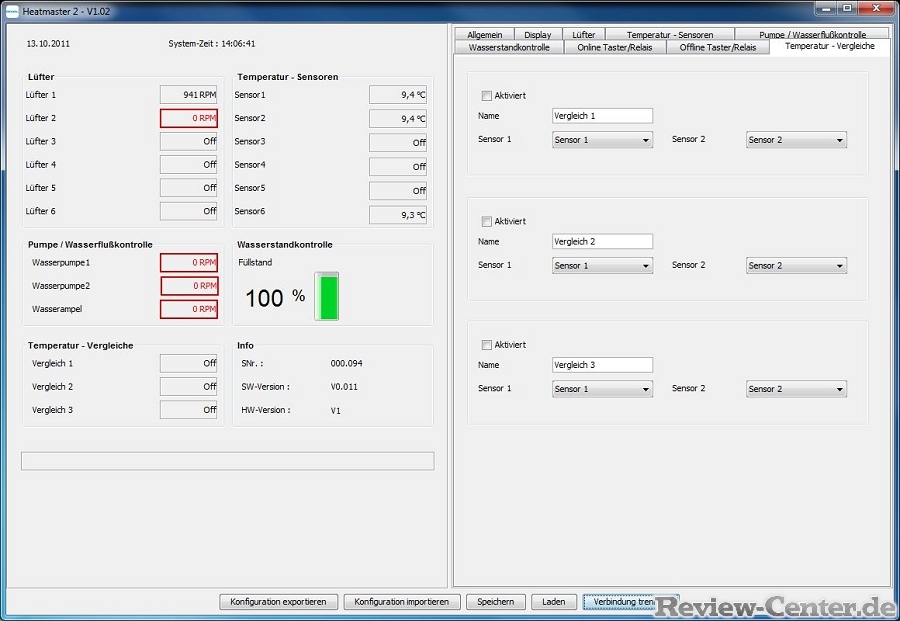The image size is (900, 621).
Task: Click the green Füllstand level bar
Action: pos(327,296)
